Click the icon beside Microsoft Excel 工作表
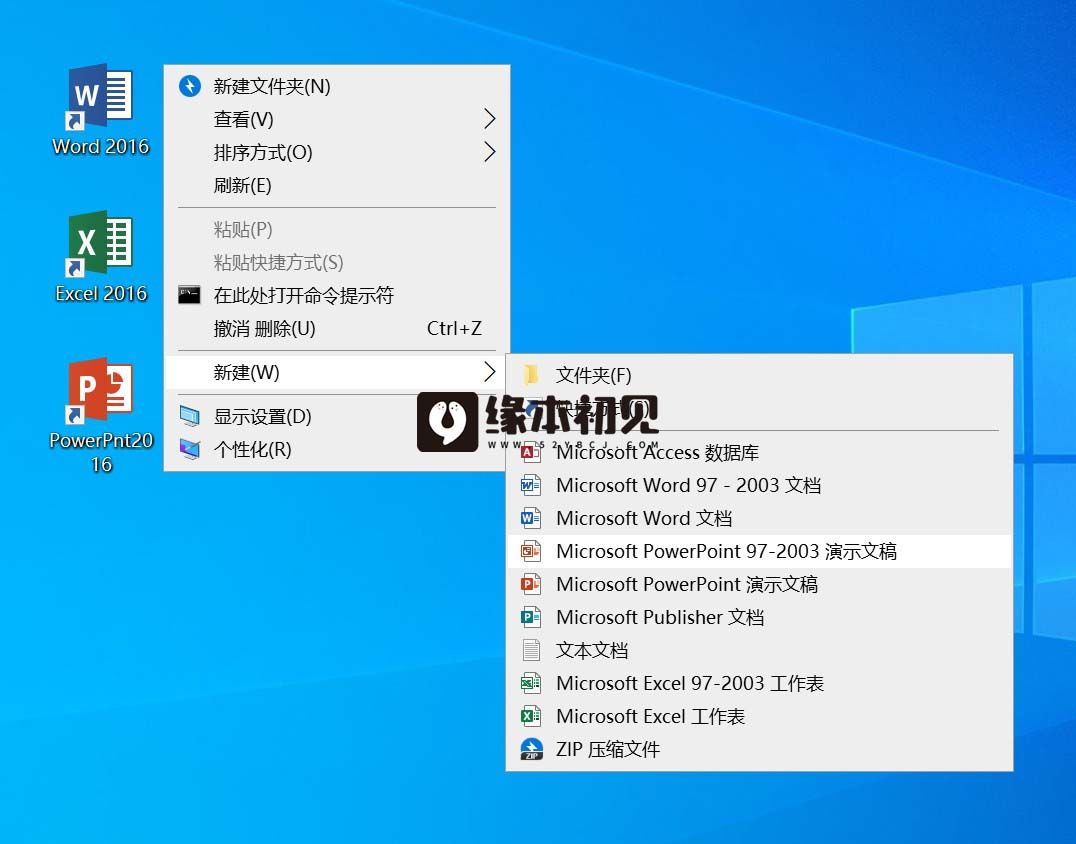 pos(530,716)
